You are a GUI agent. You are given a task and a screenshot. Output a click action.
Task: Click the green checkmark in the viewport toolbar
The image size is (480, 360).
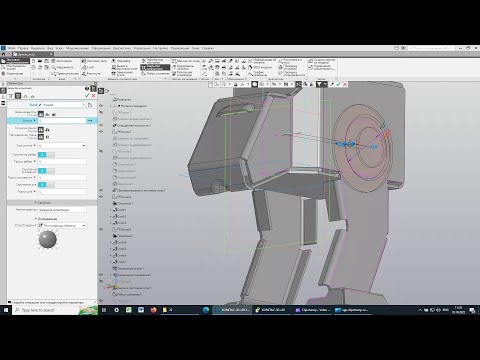(338, 84)
